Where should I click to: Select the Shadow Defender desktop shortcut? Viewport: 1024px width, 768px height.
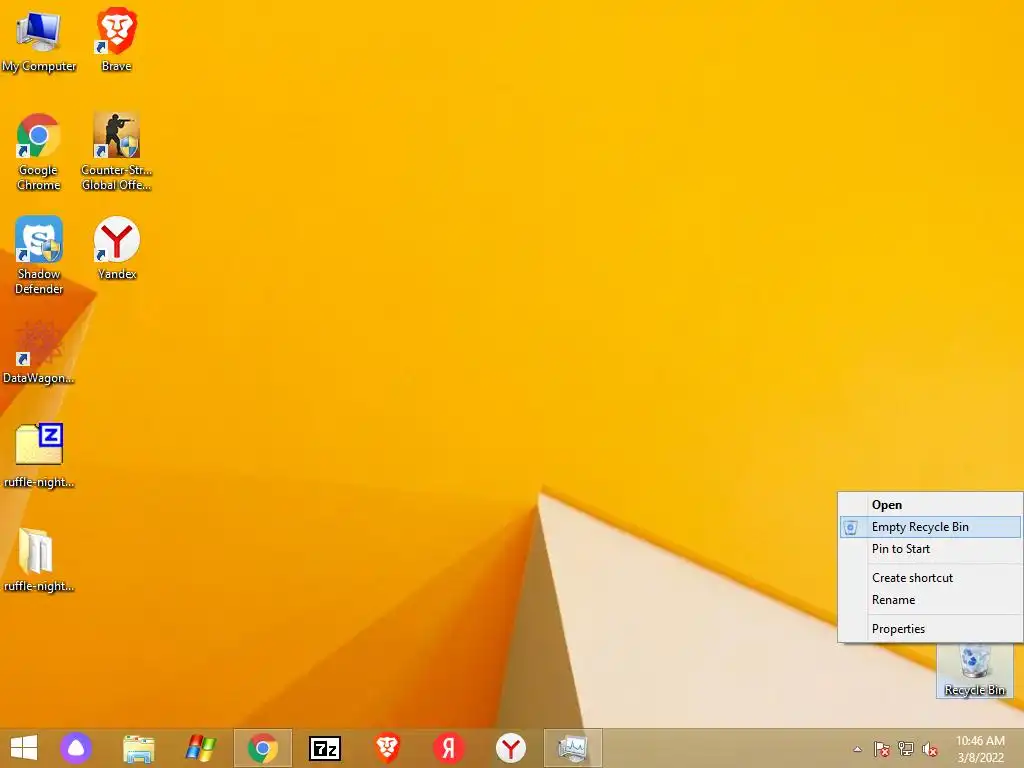click(x=39, y=255)
